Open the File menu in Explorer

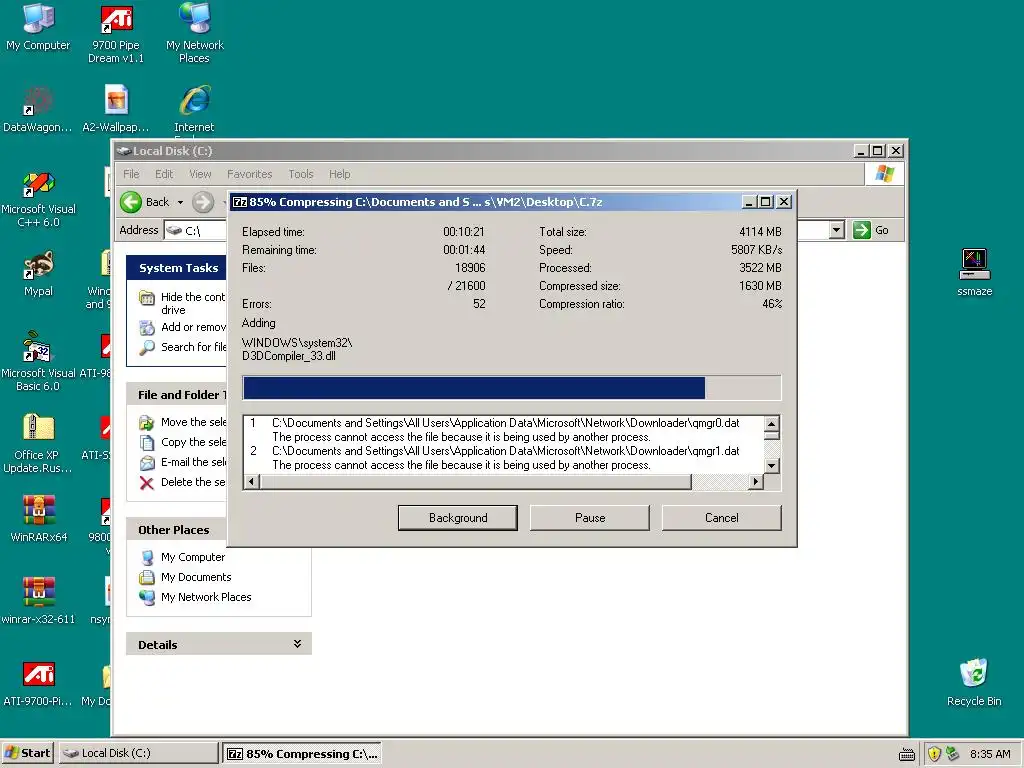click(x=131, y=174)
